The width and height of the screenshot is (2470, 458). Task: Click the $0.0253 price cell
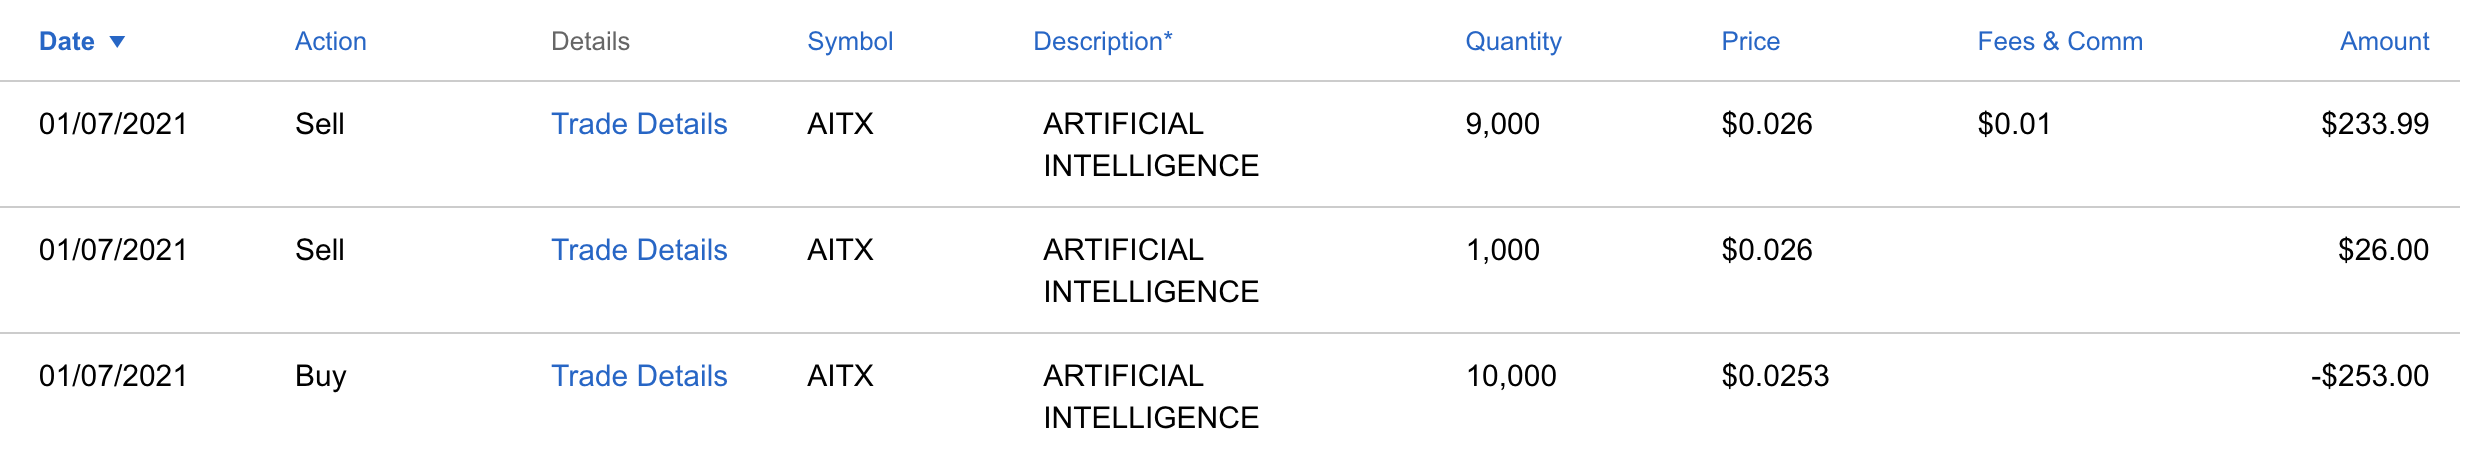click(1775, 376)
